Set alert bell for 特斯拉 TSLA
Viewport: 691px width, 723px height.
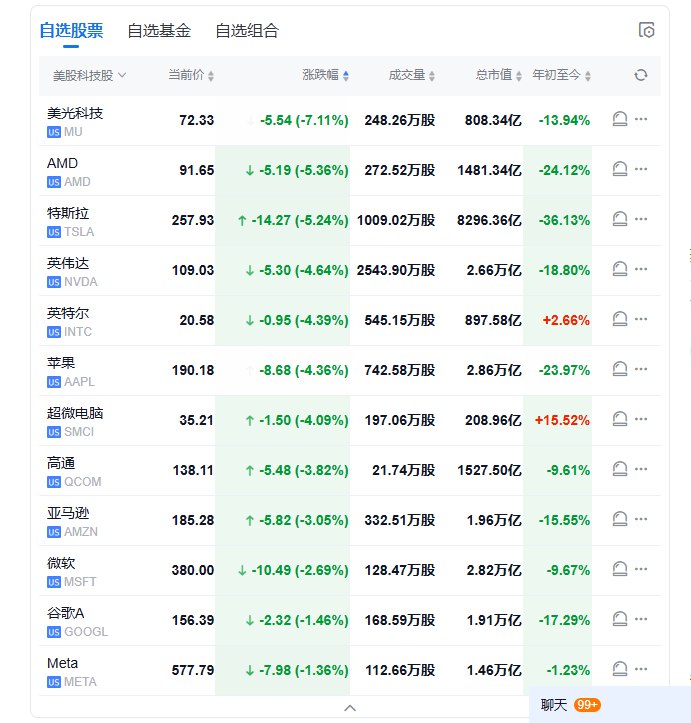pyautogui.click(x=620, y=219)
